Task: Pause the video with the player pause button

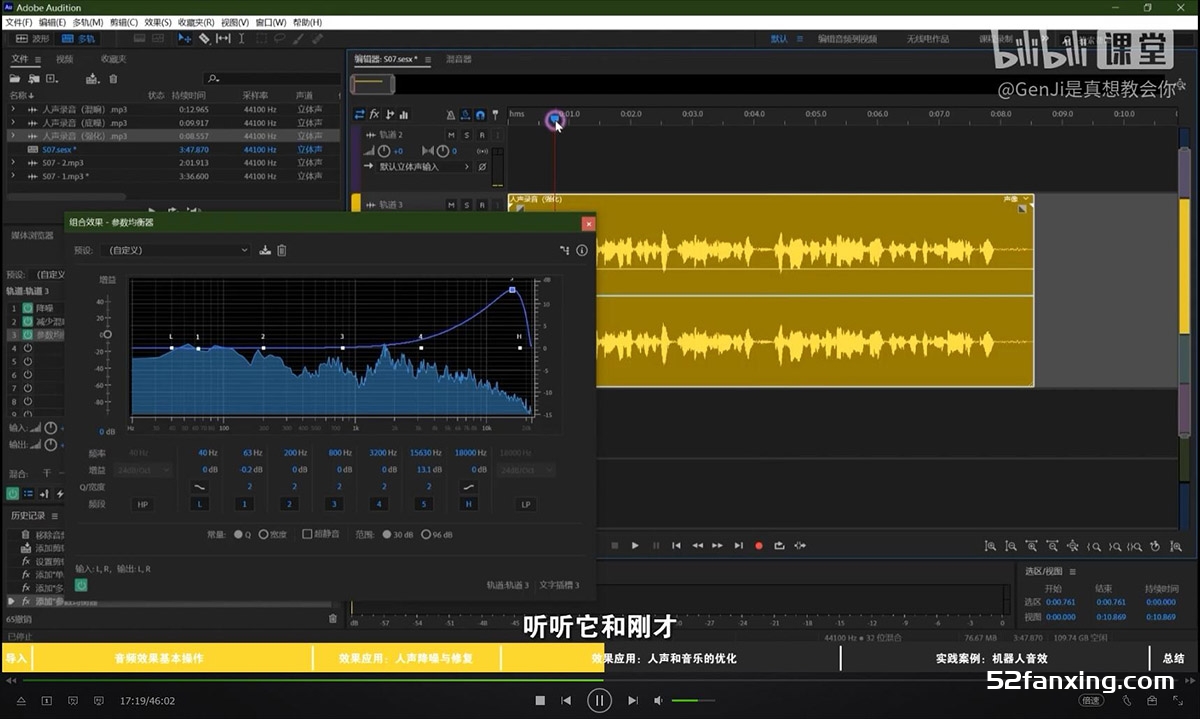Action: click(x=599, y=701)
